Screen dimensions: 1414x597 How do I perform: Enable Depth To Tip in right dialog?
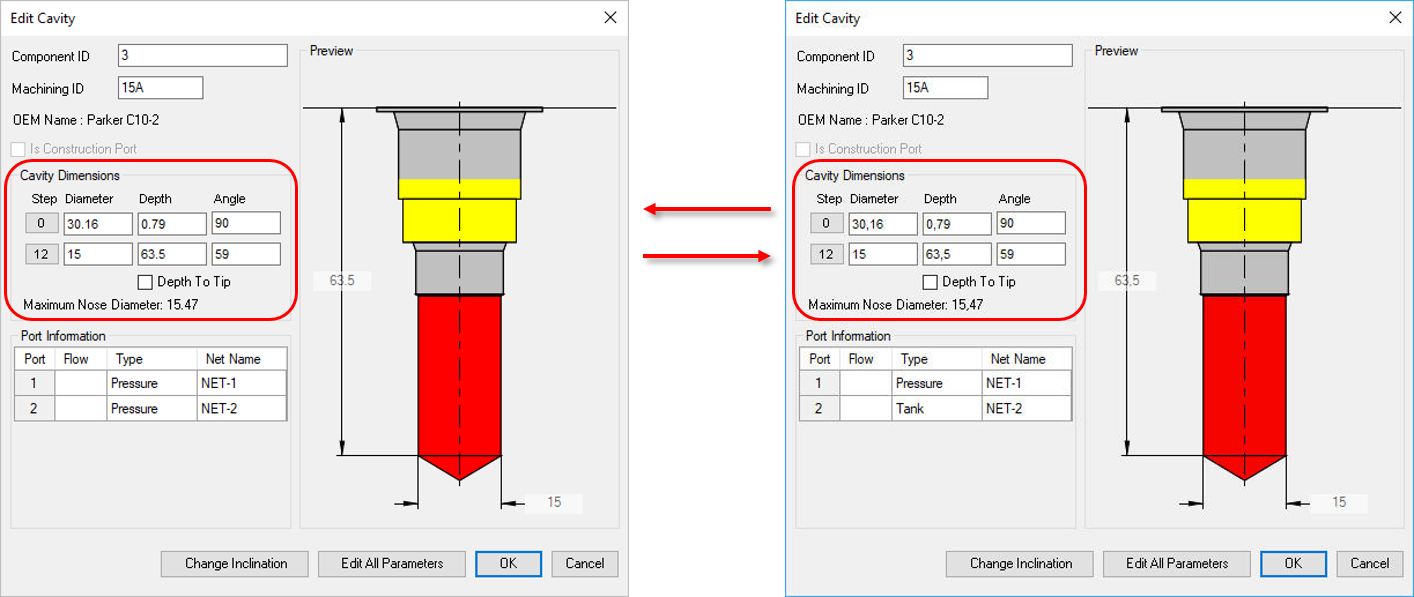(x=930, y=282)
